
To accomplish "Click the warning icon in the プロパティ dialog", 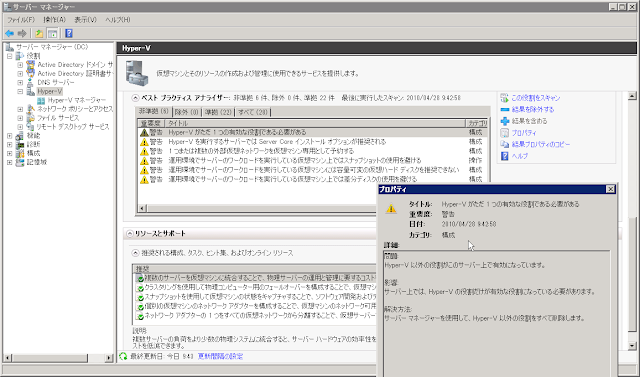I will point(391,208).
